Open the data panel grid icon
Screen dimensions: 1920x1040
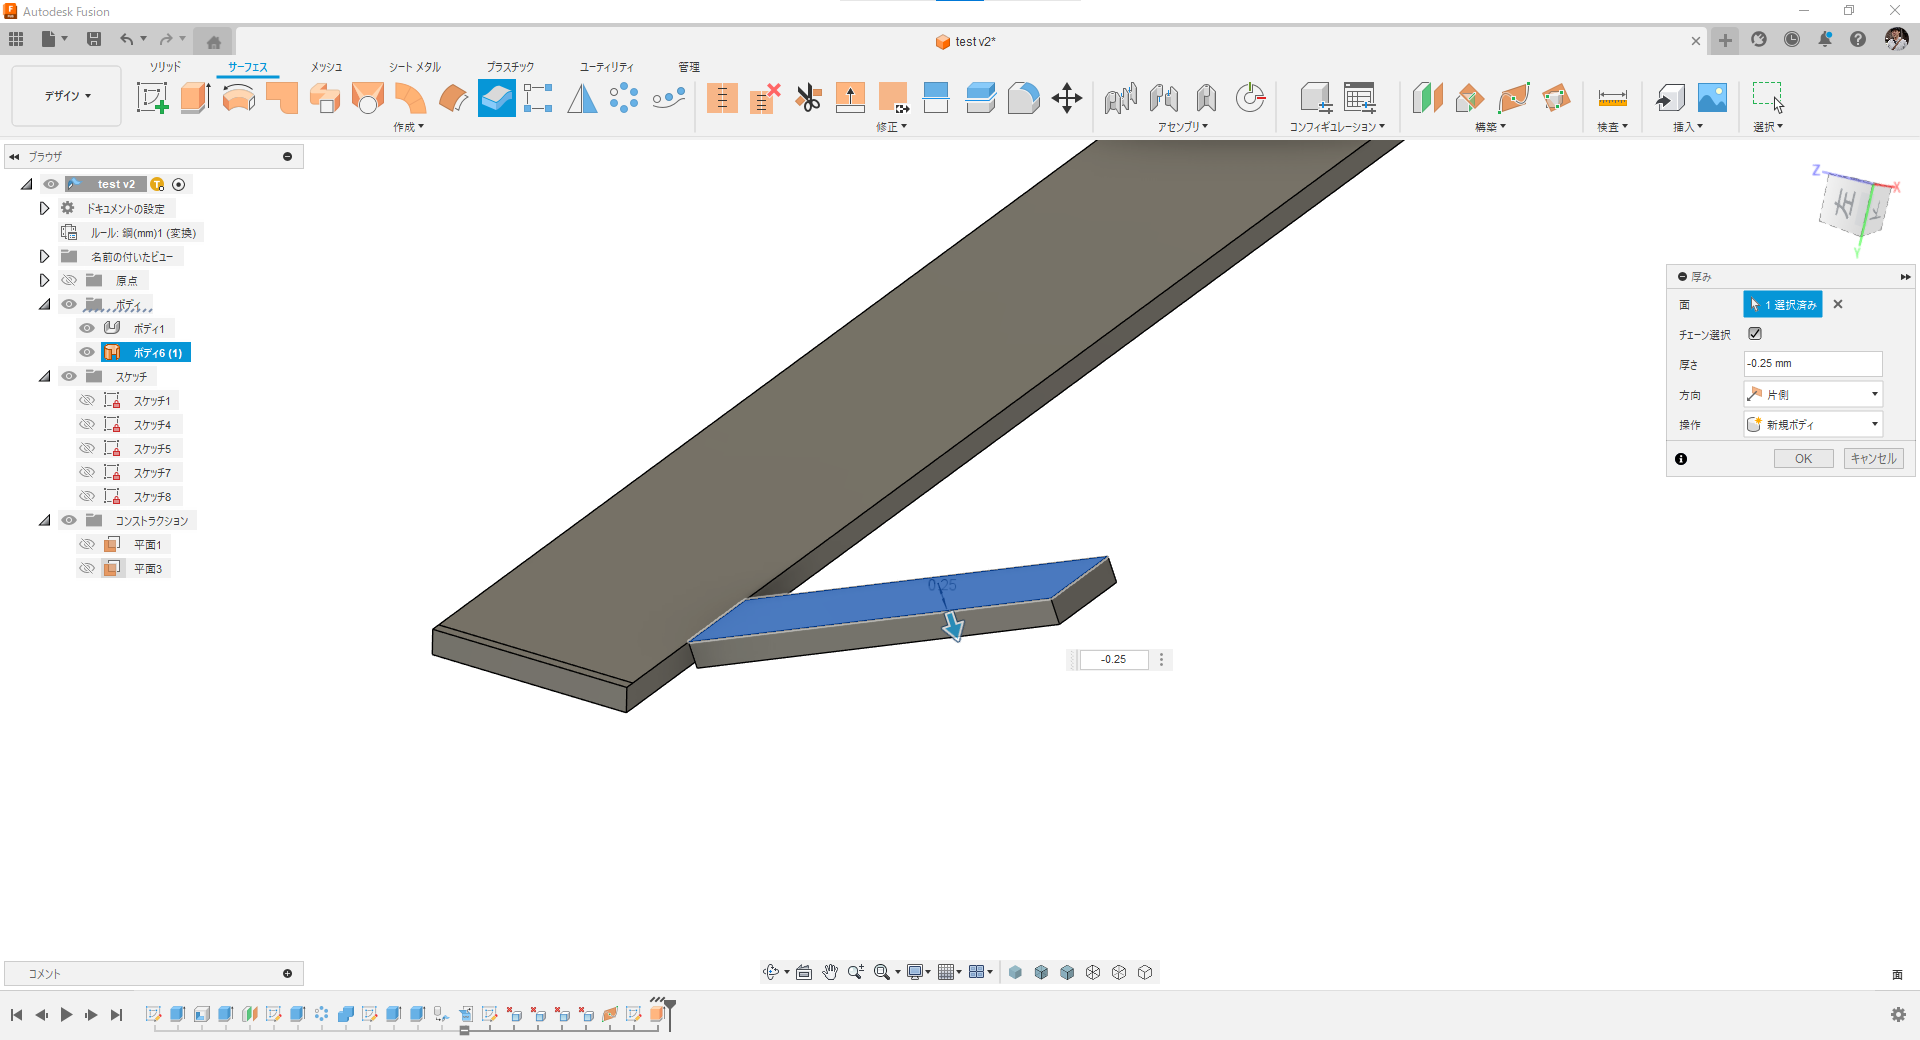coord(16,39)
